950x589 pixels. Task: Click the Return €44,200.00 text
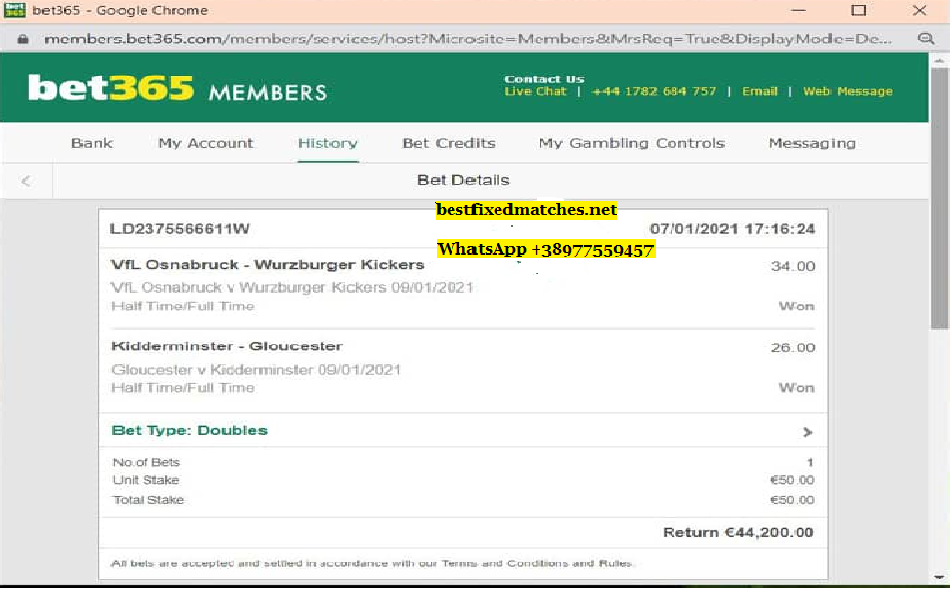point(738,533)
